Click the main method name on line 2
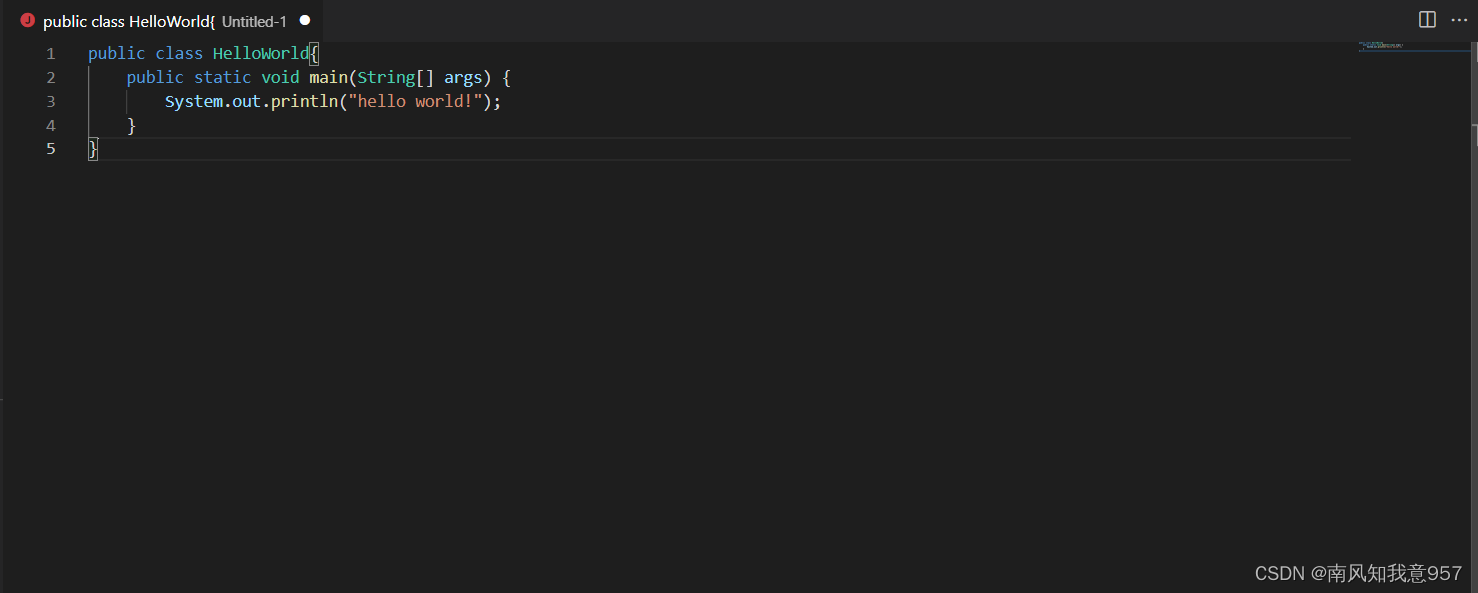This screenshot has width=1478, height=593. tap(328, 77)
